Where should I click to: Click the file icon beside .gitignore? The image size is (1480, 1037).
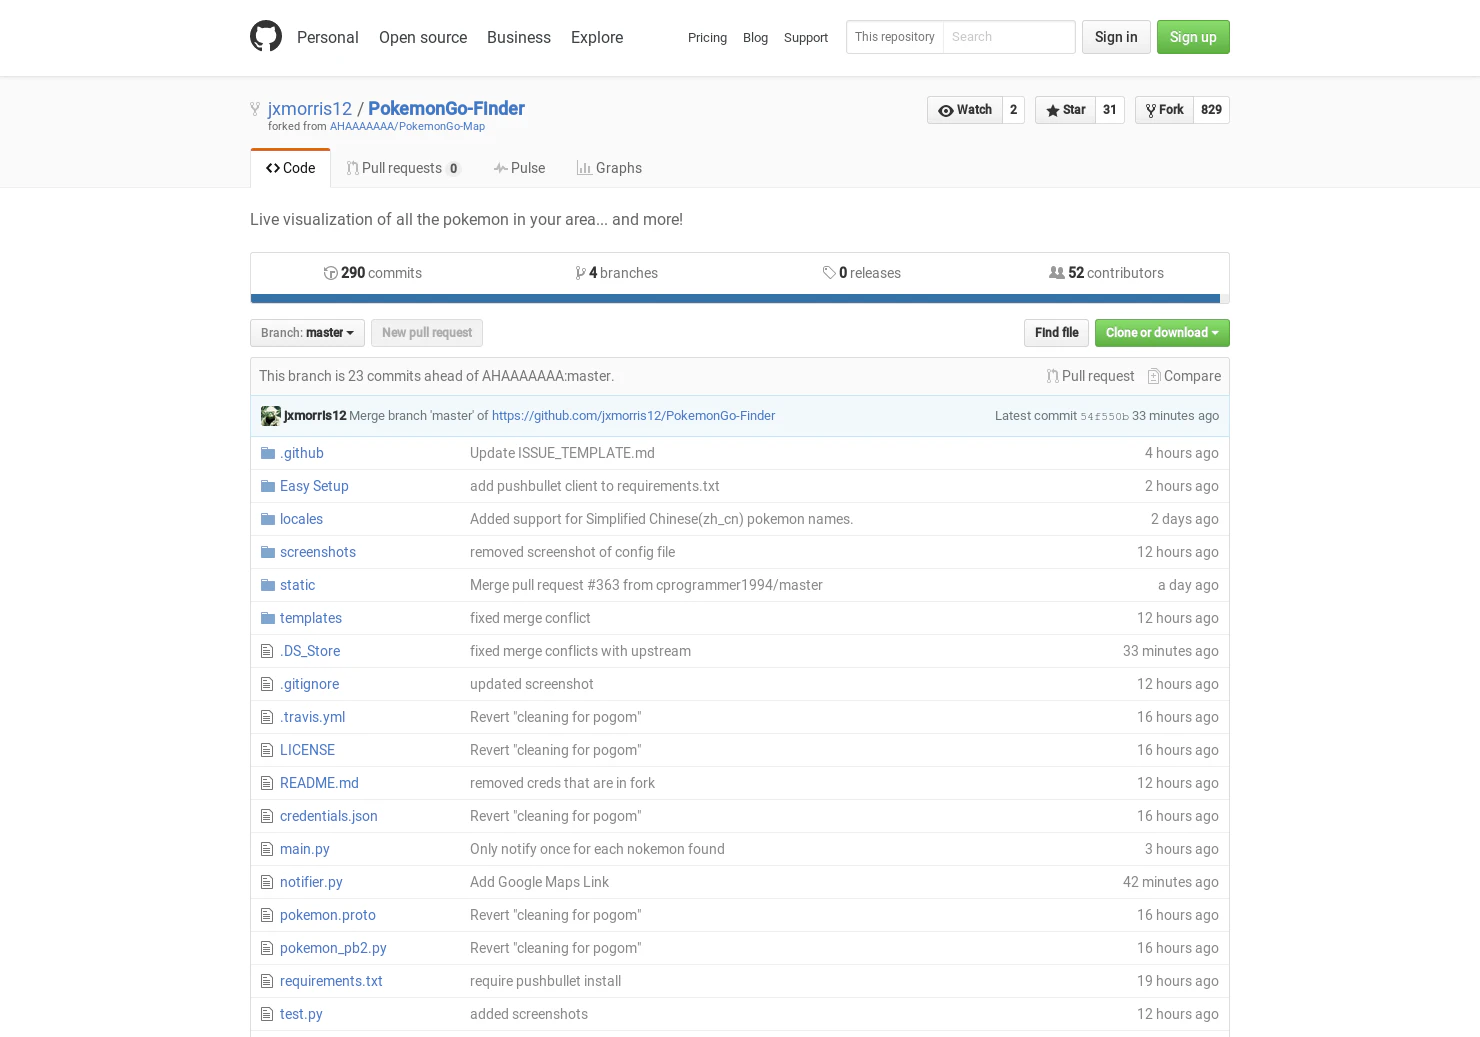(267, 684)
